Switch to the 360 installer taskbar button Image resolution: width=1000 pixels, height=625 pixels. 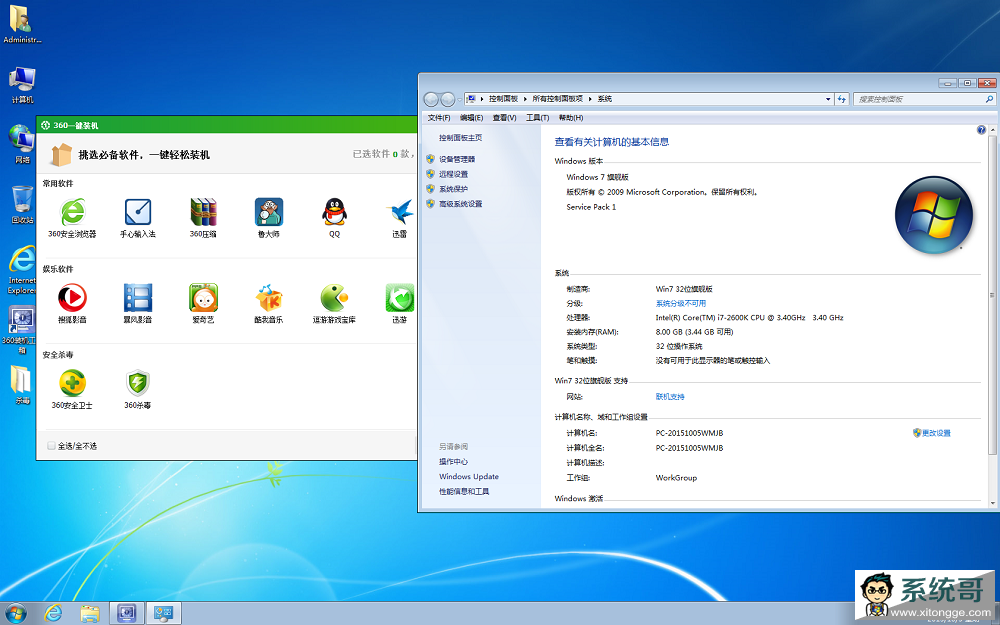tap(126, 614)
